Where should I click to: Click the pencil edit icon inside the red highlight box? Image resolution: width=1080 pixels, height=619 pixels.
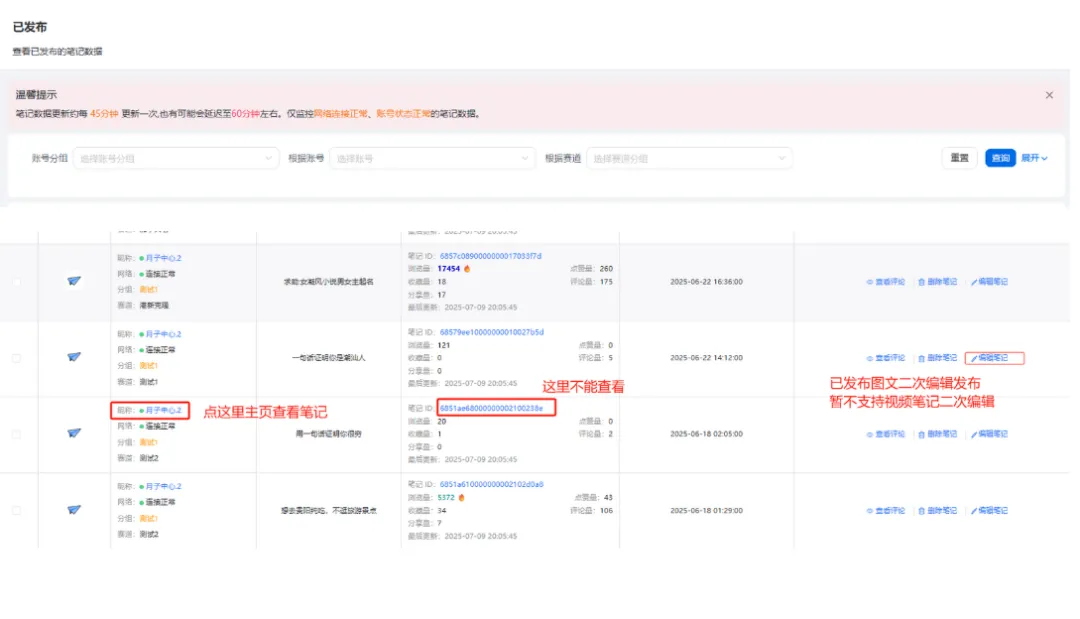point(975,357)
